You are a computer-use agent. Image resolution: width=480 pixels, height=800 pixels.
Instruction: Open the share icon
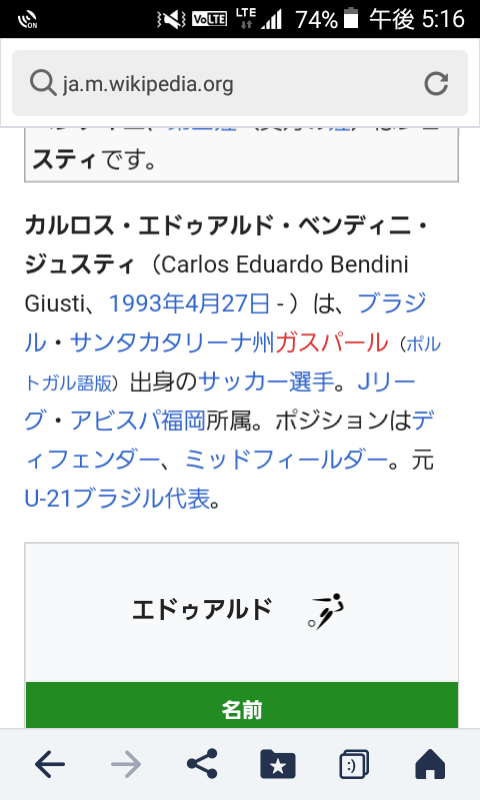tap(202, 763)
